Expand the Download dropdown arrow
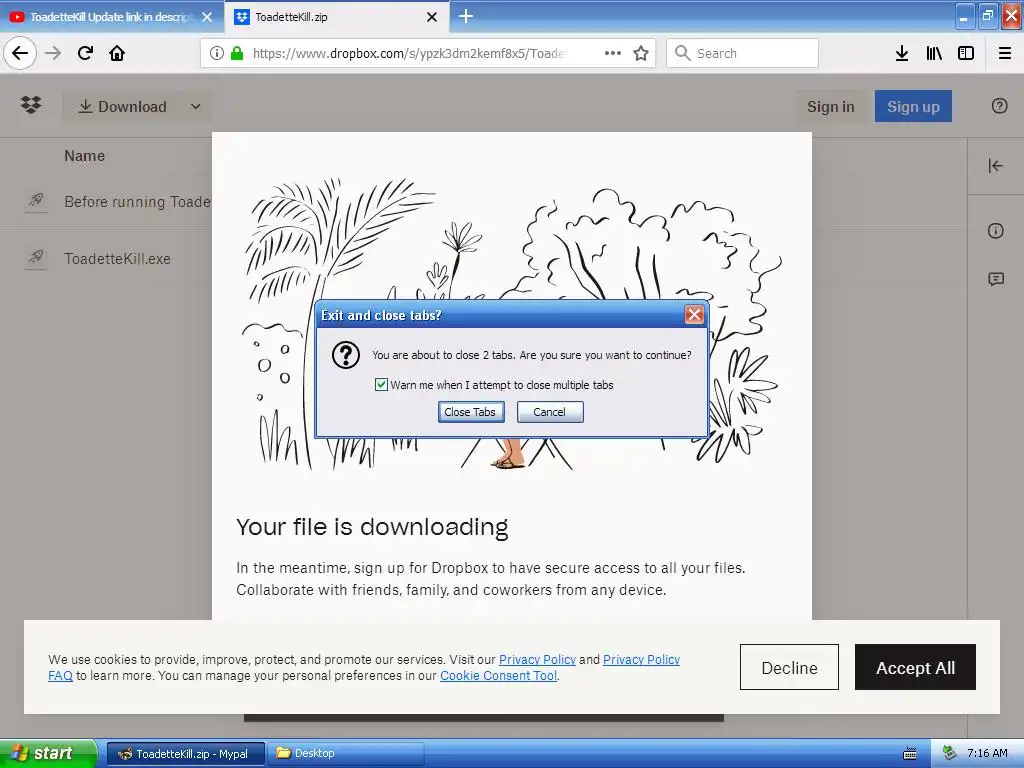The image size is (1024, 768). point(195,106)
